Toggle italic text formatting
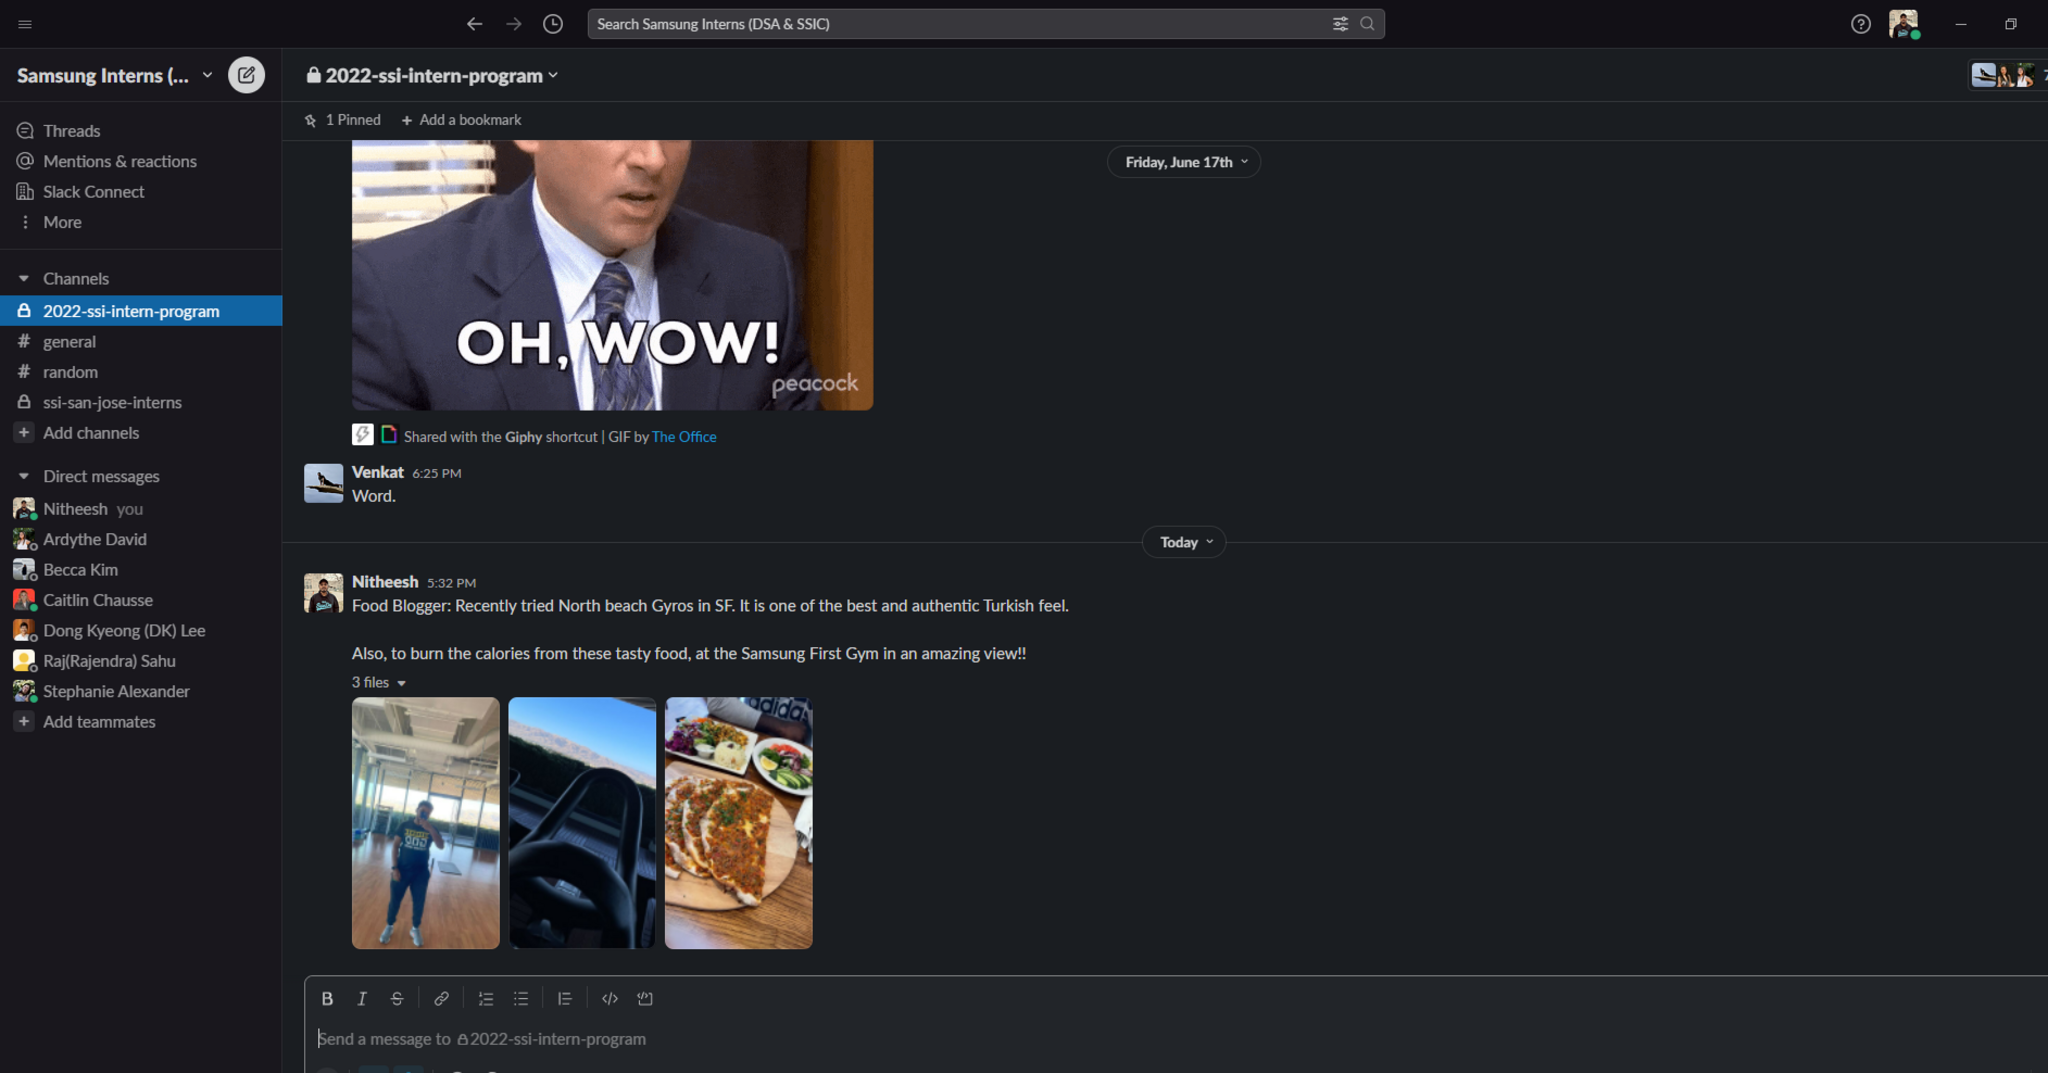This screenshot has width=2048, height=1073. click(362, 998)
